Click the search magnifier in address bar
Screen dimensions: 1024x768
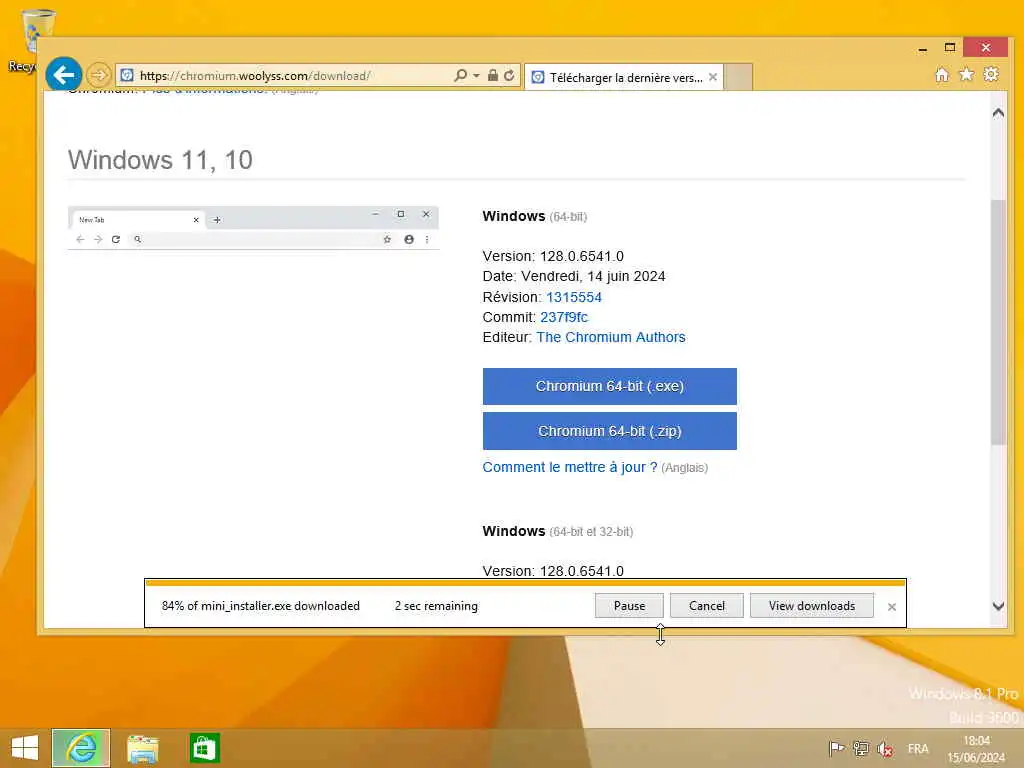coord(460,76)
